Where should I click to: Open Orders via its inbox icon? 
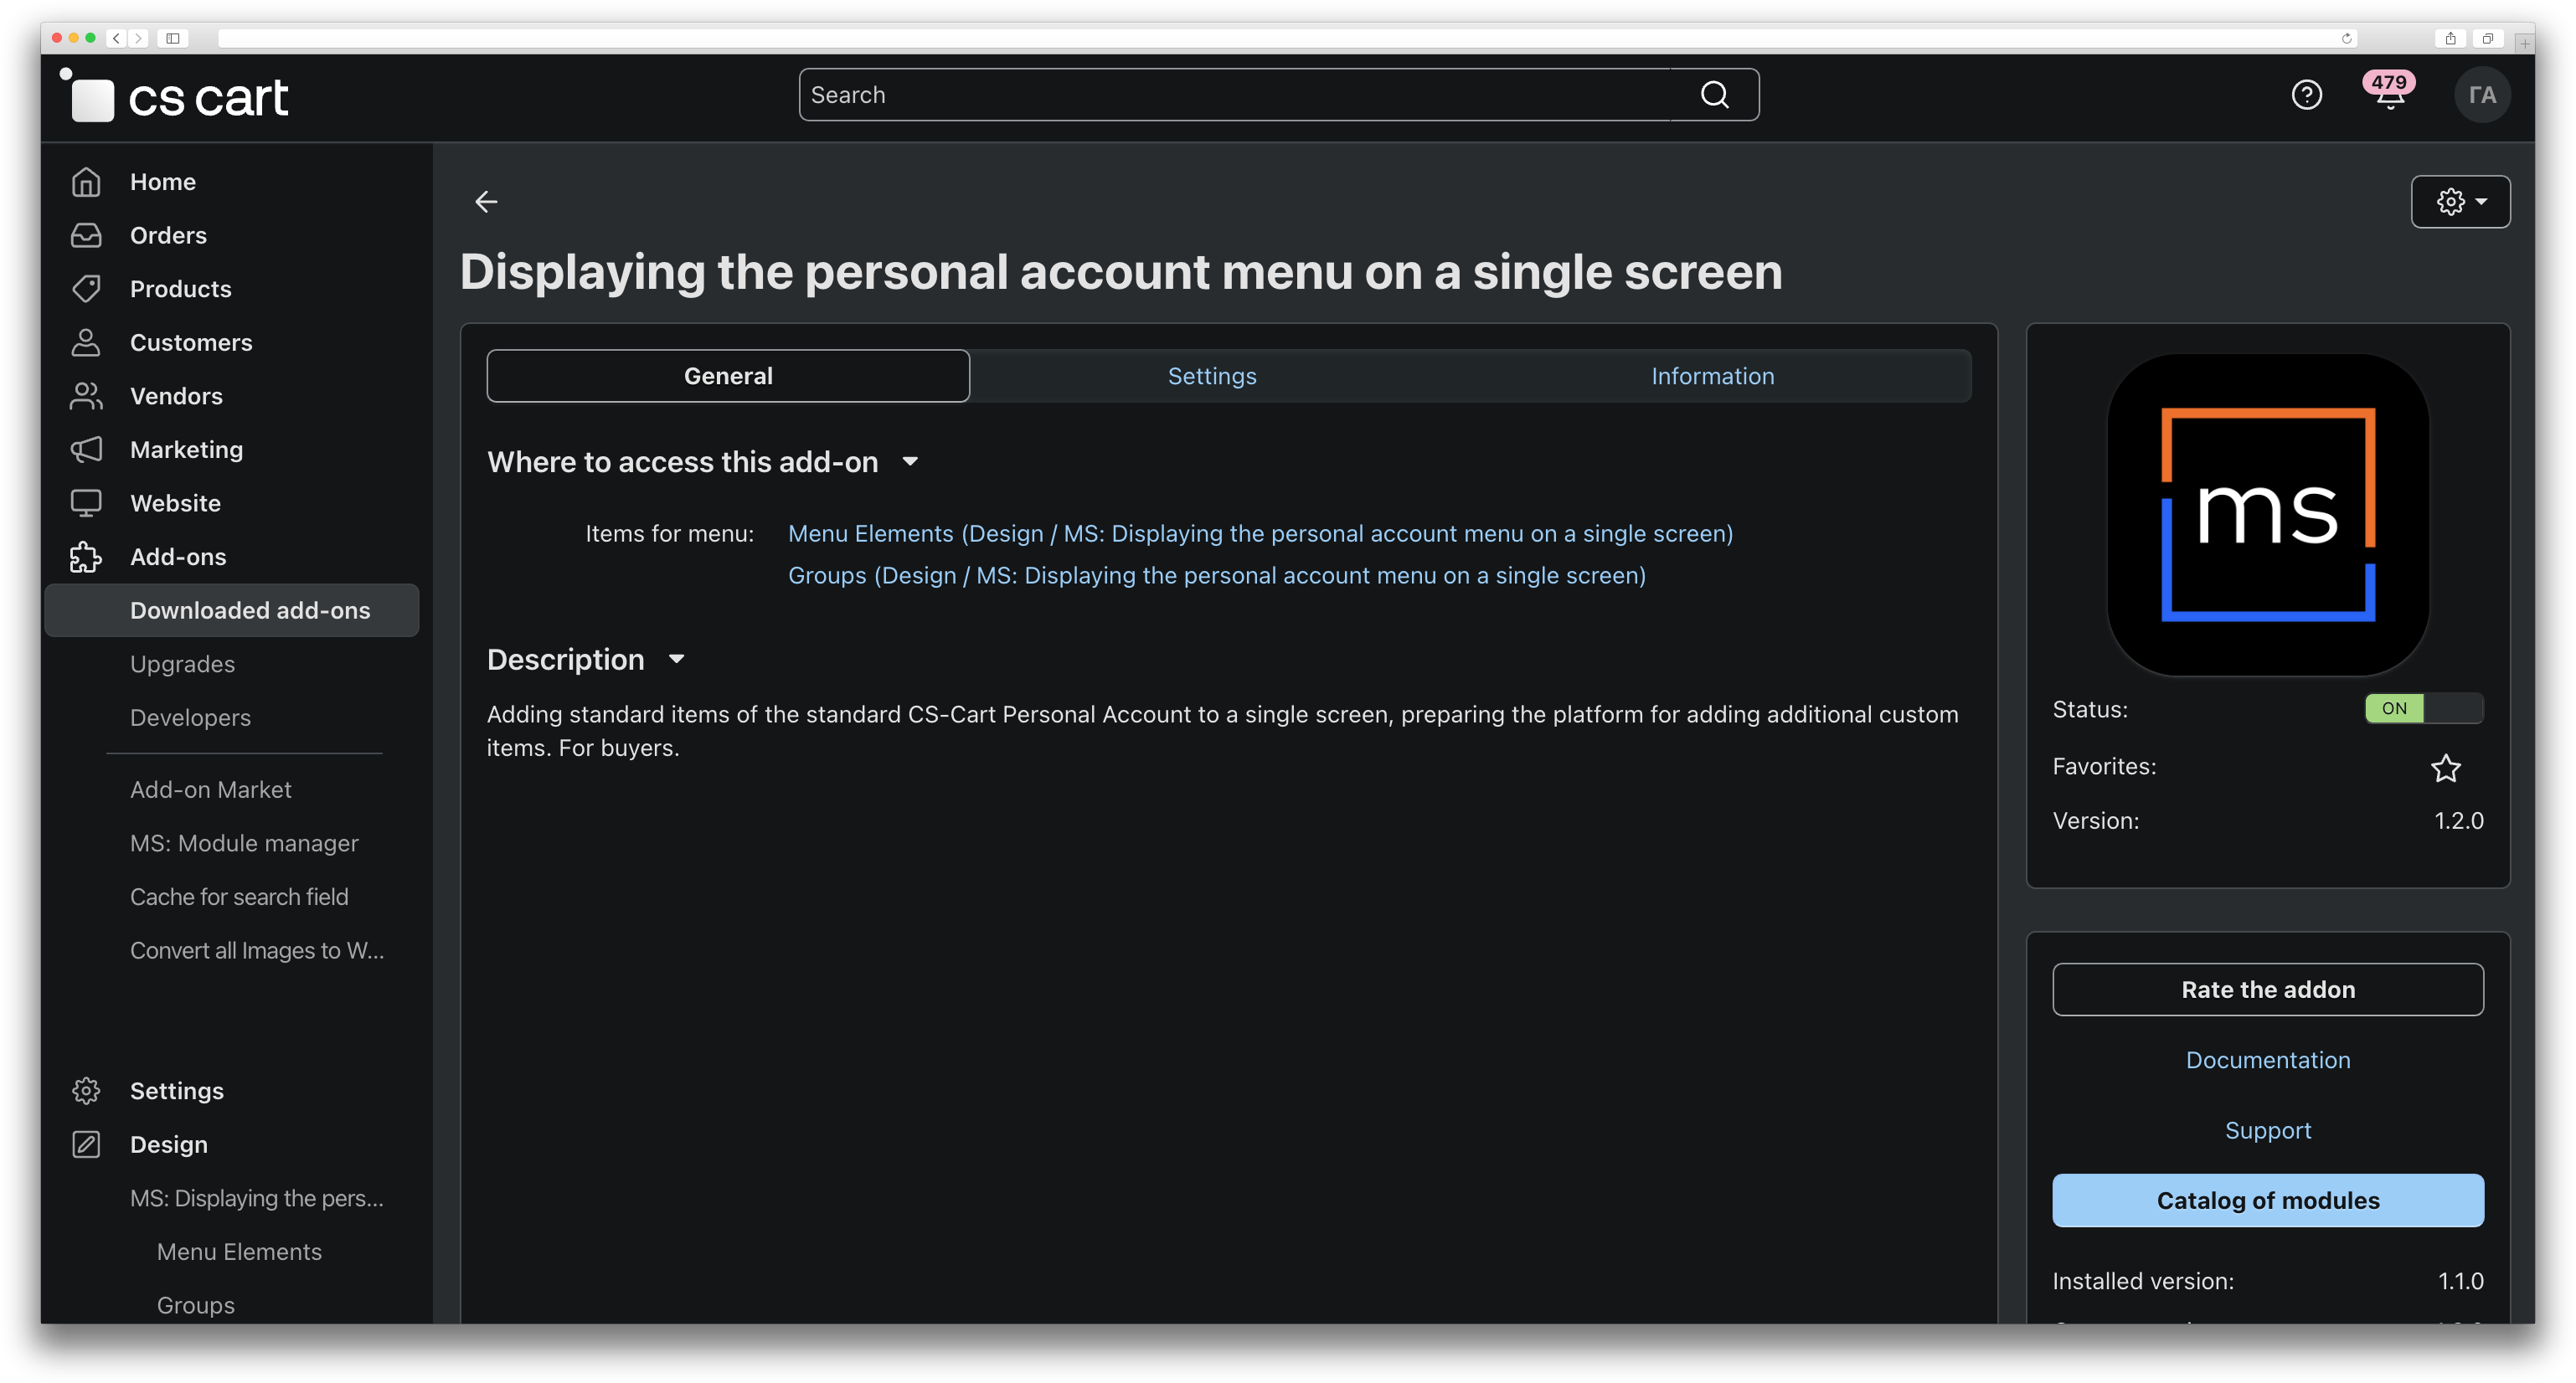point(86,235)
